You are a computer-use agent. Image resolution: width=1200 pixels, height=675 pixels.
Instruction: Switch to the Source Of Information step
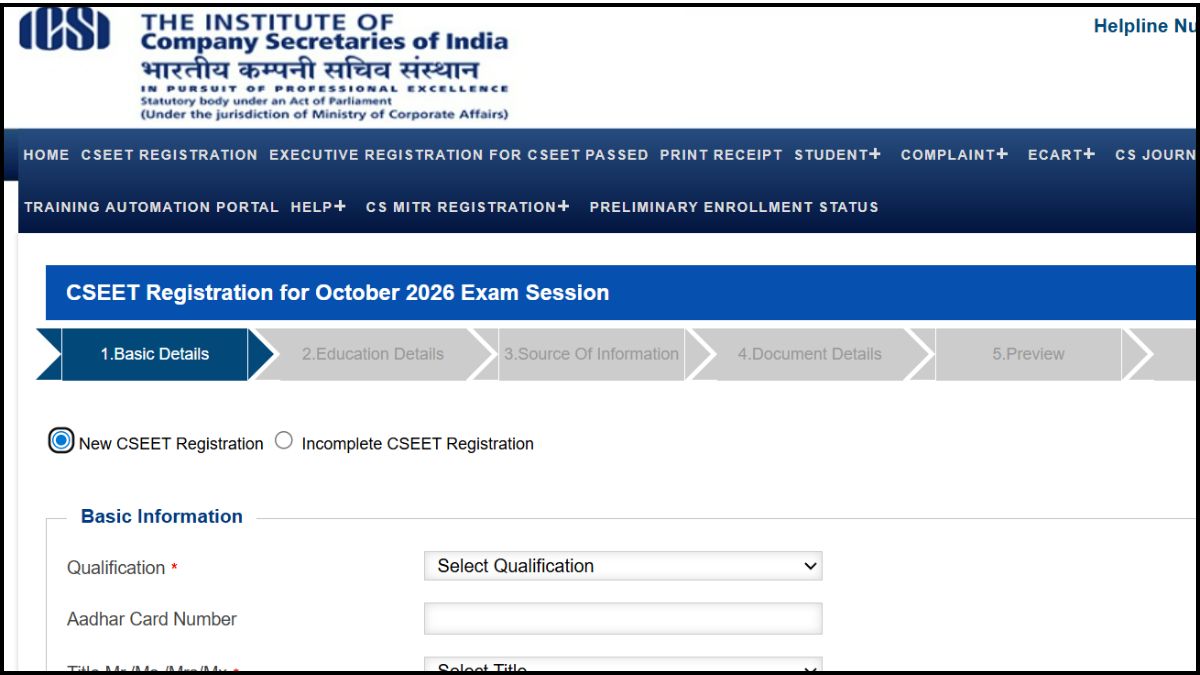pyautogui.click(x=591, y=354)
